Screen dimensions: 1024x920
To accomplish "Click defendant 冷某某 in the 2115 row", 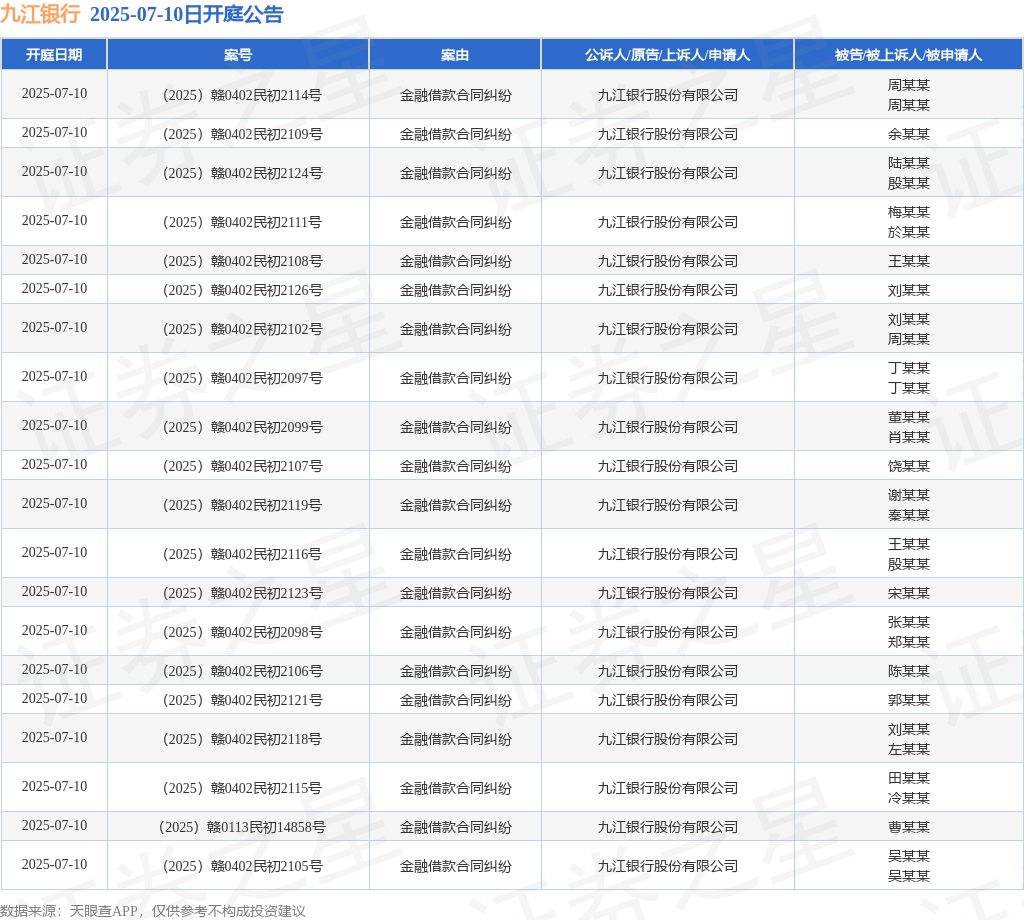I will coord(908,798).
